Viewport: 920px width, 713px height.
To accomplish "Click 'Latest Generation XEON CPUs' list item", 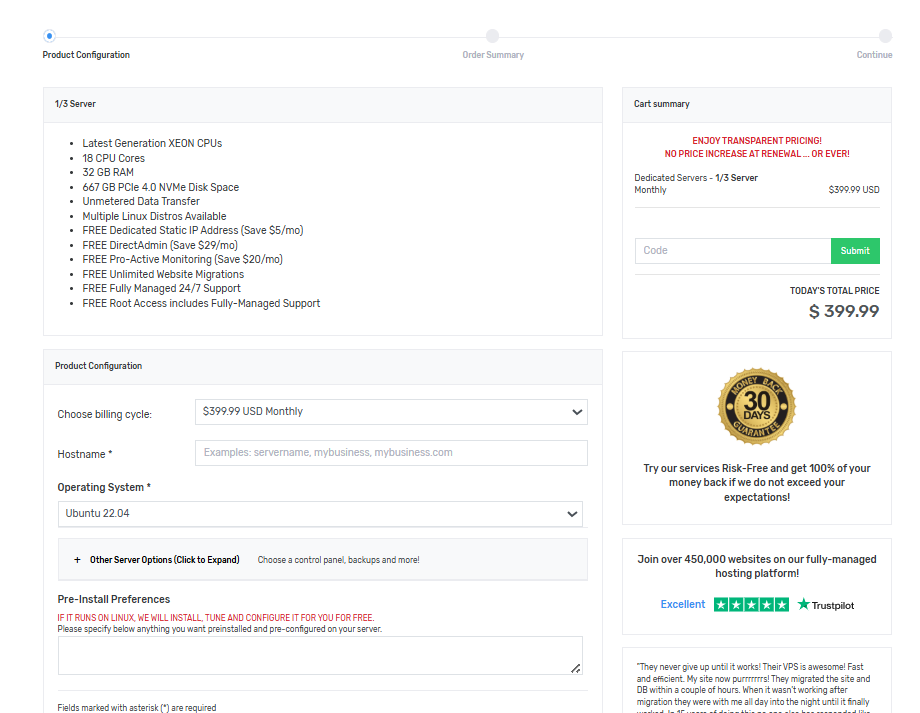I will point(152,143).
